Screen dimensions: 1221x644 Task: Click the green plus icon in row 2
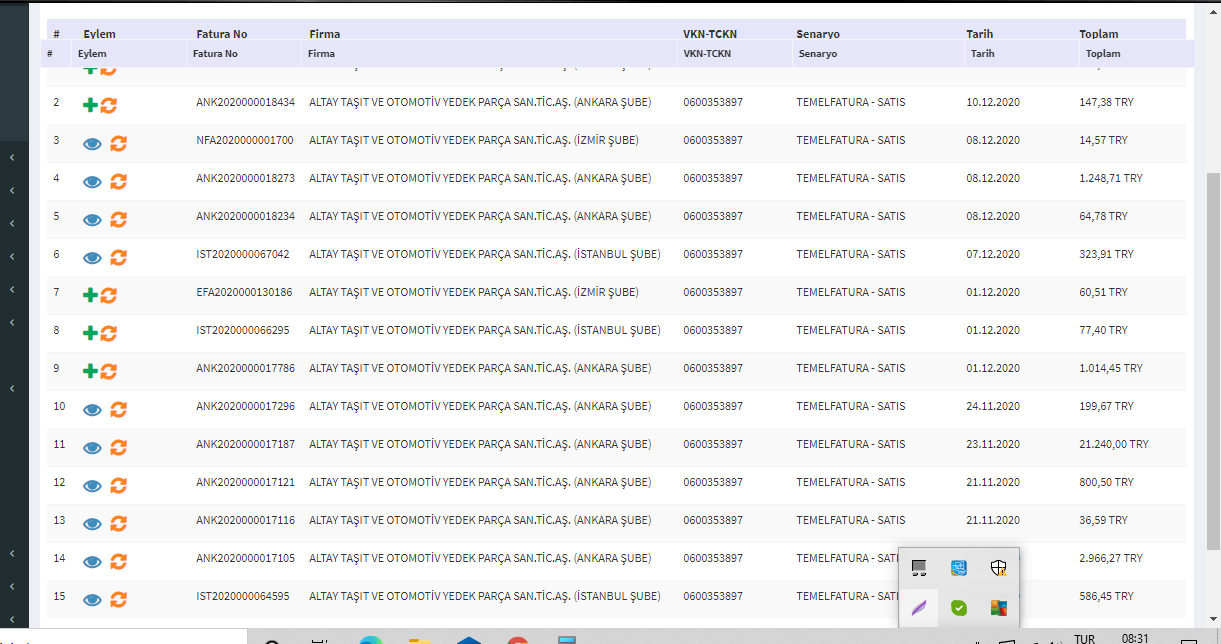click(x=90, y=104)
